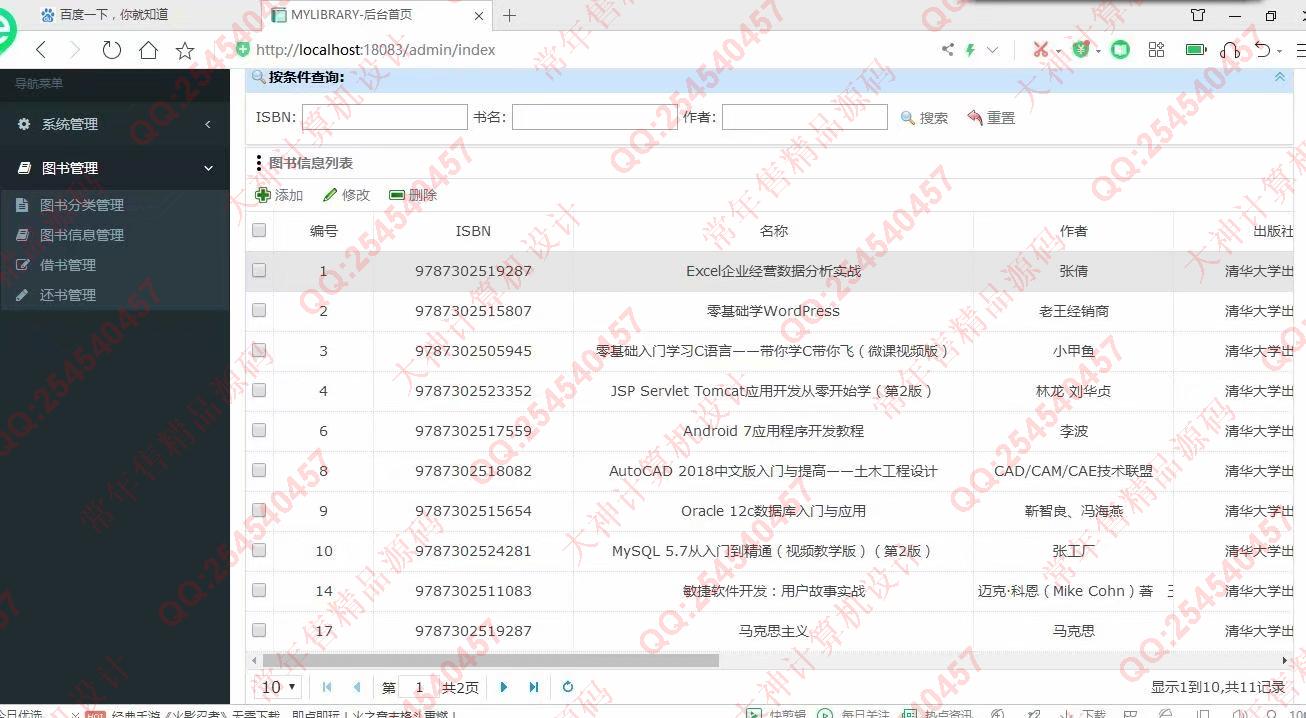Check the row for 零基础学WordPress
The image size is (1306, 718).
tap(259, 310)
